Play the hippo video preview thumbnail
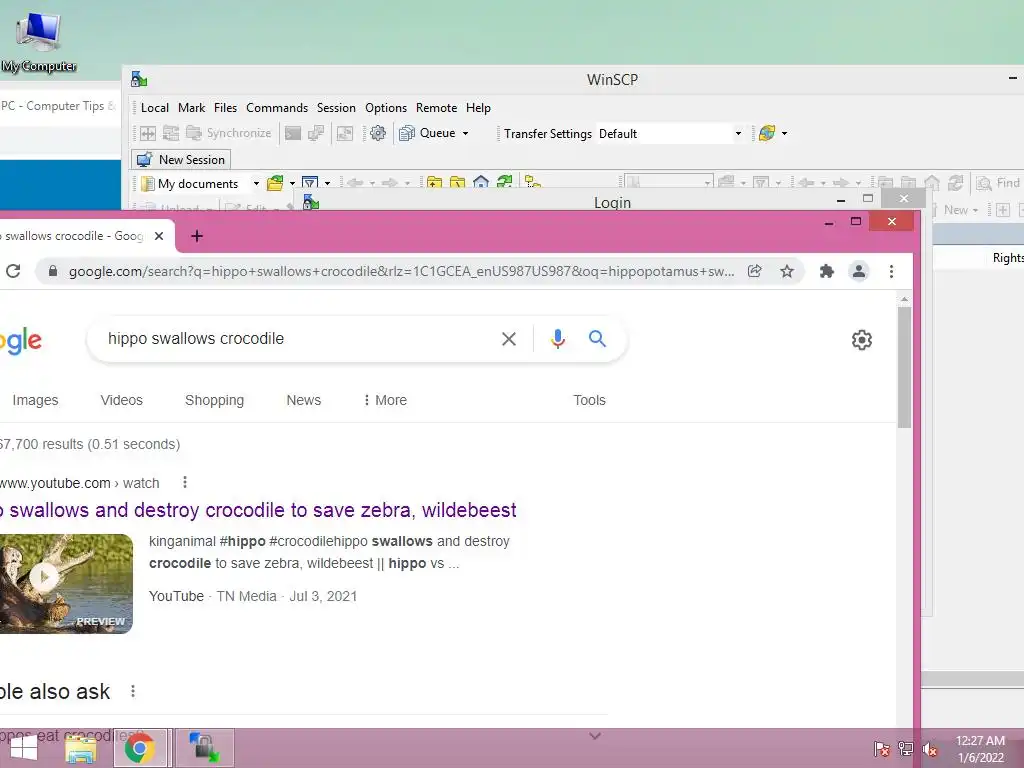The width and height of the screenshot is (1024, 768). point(66,584)
